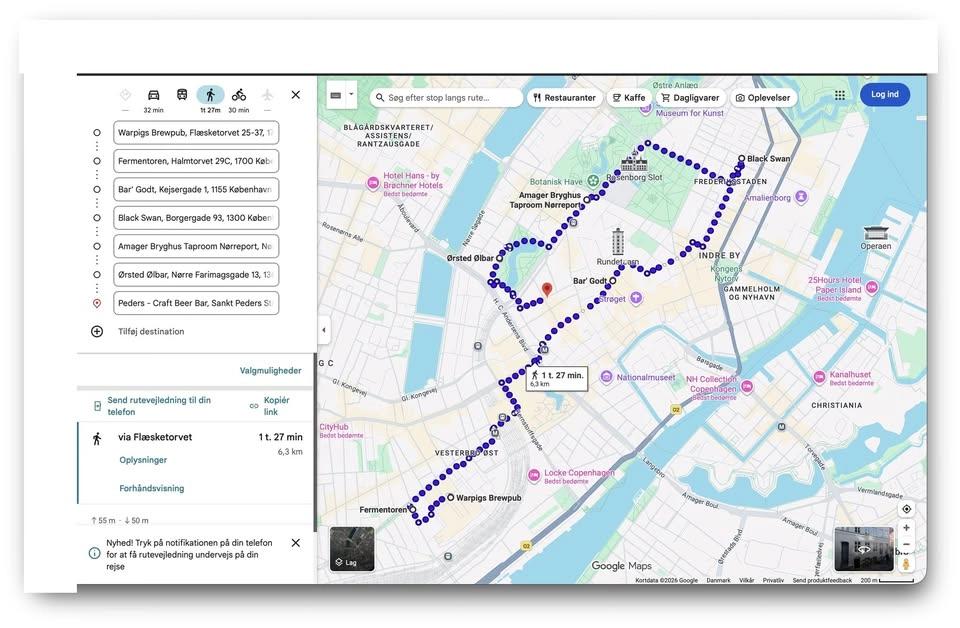The height and width of the screenshot is (628, 960).
Task: Filter by Dagligvarer chip
Action: [x=689, y=97]
